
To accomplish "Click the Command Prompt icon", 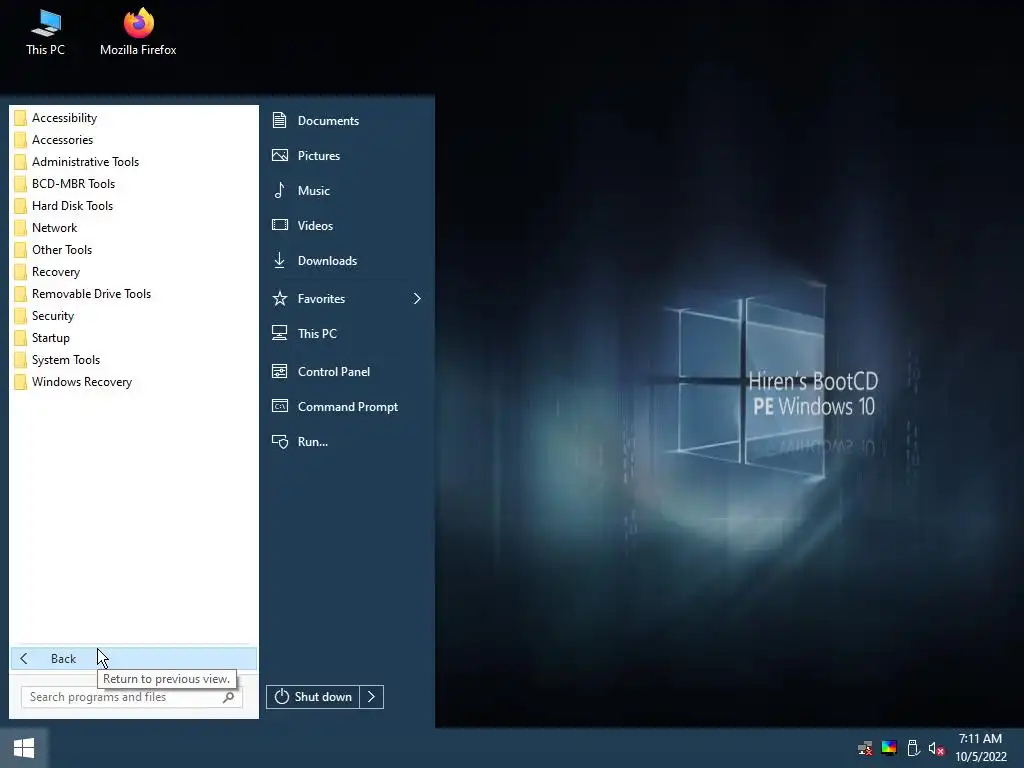I will tap(280, 406).
